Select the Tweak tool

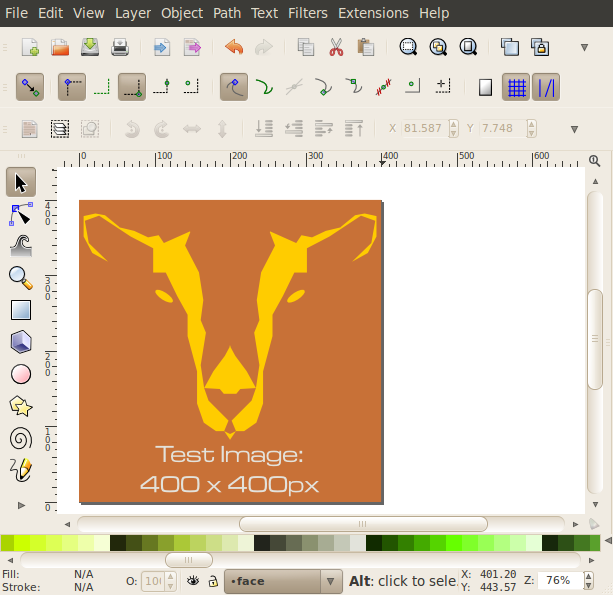tap(21, 246)
